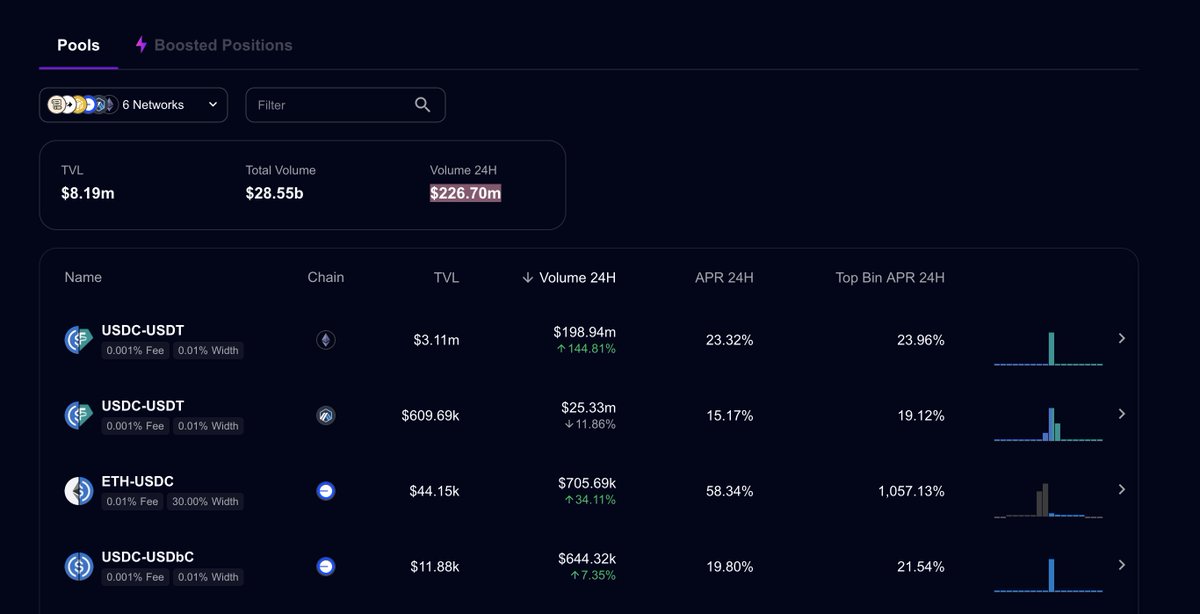
Task: Click the USDC-USDbC token pair icon
Action: [78, 566]
